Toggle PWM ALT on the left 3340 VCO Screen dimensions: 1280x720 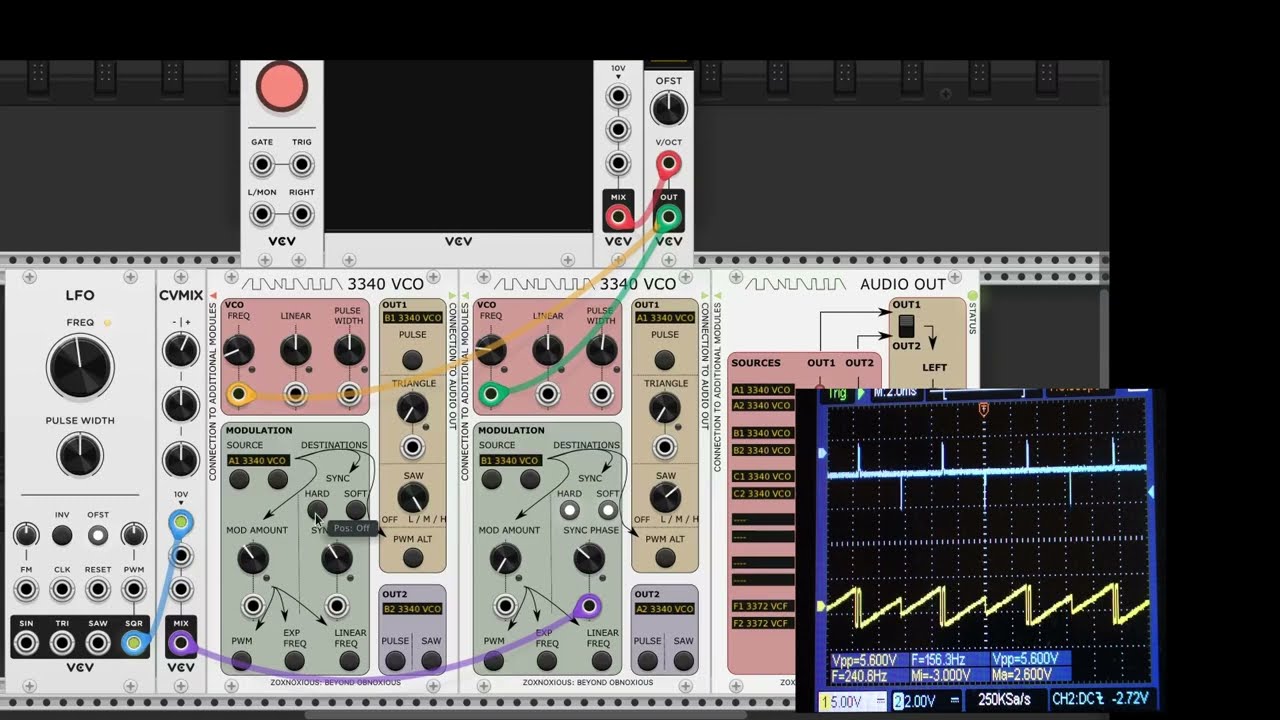click(412, 560)
